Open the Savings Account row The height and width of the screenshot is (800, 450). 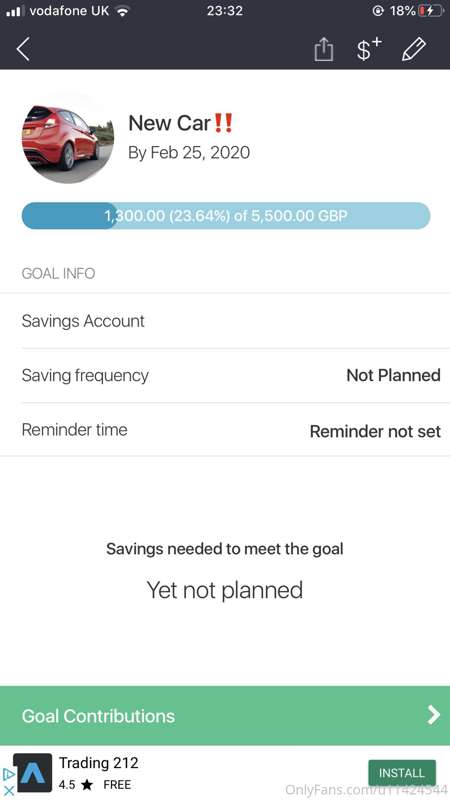(x=225, y=321)
